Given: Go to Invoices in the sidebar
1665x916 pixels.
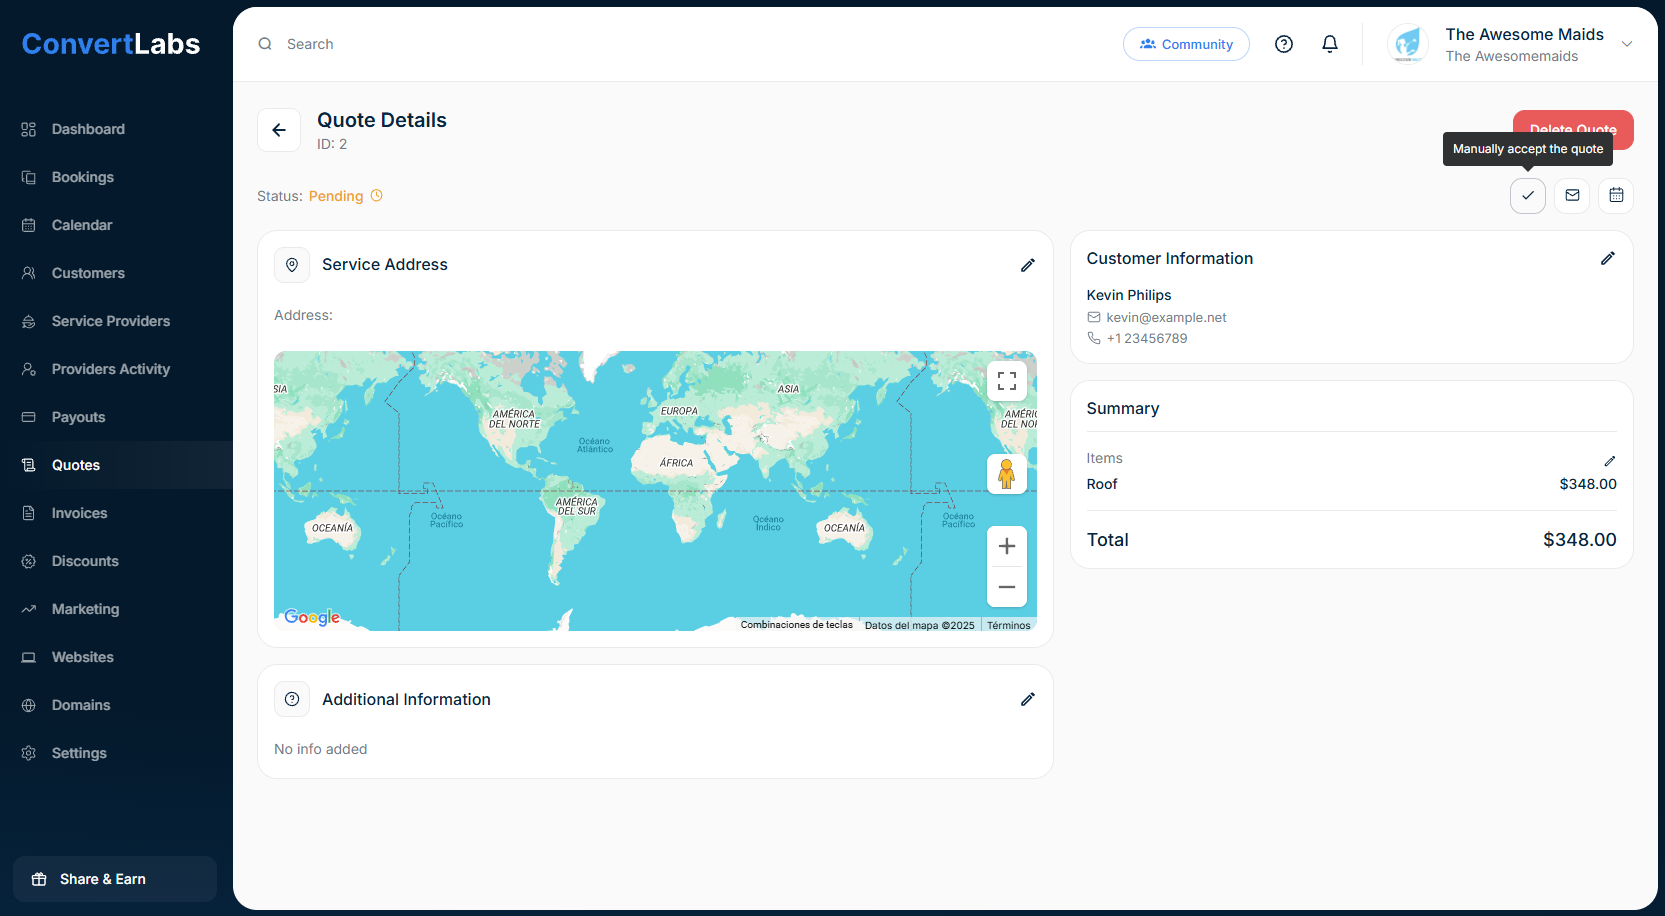Looking at the screenshot, I should pyautogui.click(x=79, y=513).
